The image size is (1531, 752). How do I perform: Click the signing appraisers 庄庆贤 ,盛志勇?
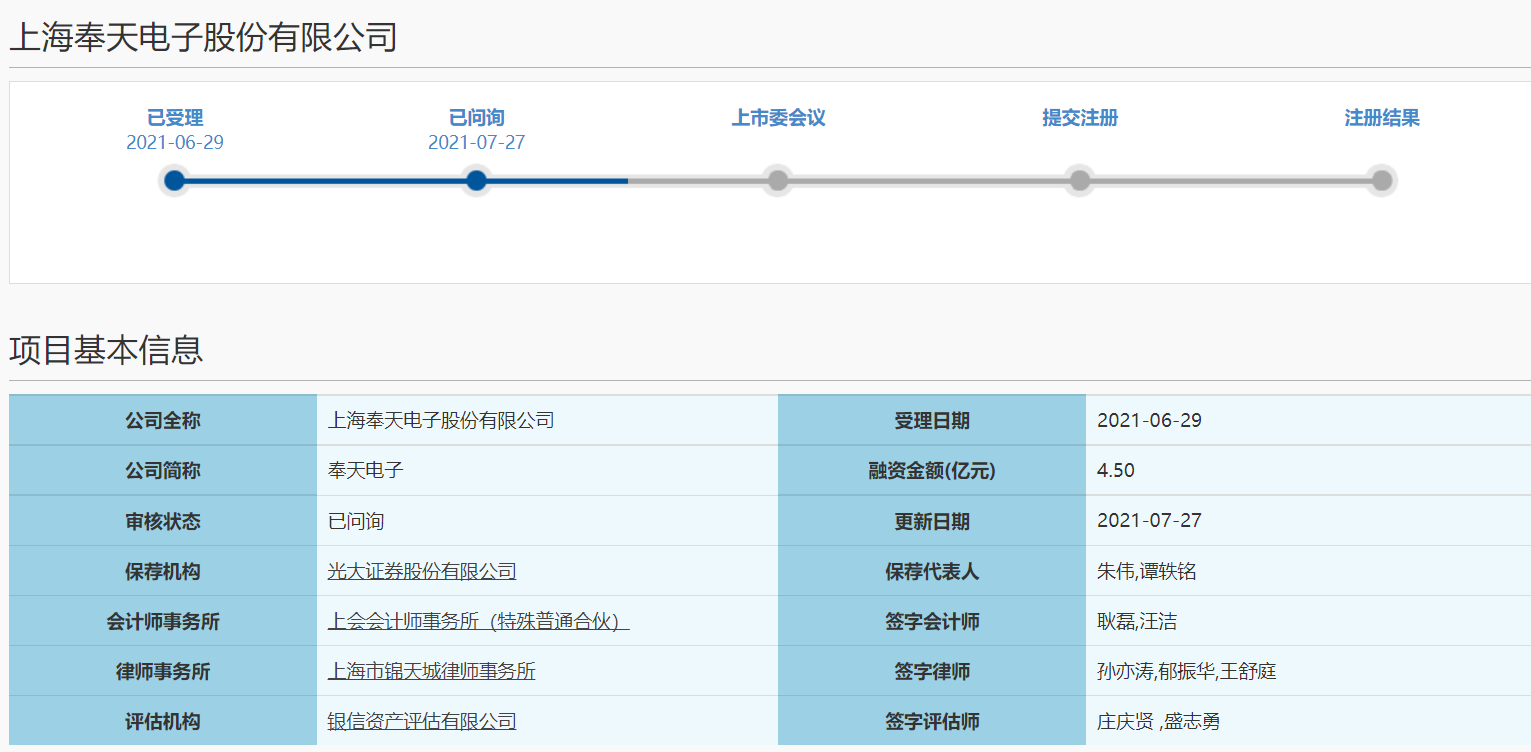coord(1159,722)
